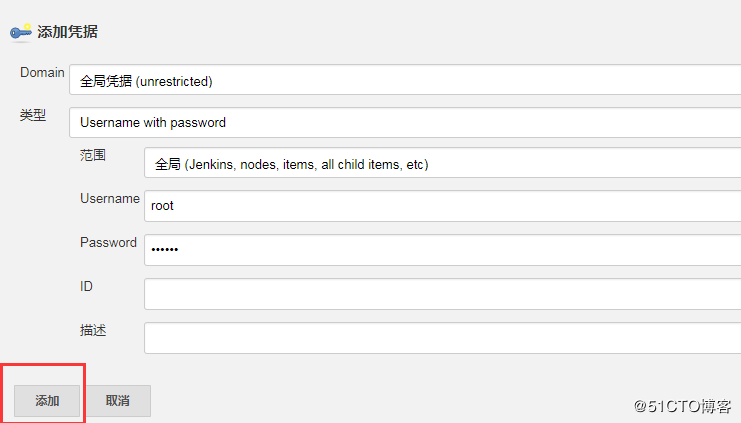Click the 范围 field label
This screenshot has height=423, width=741.
93,155
